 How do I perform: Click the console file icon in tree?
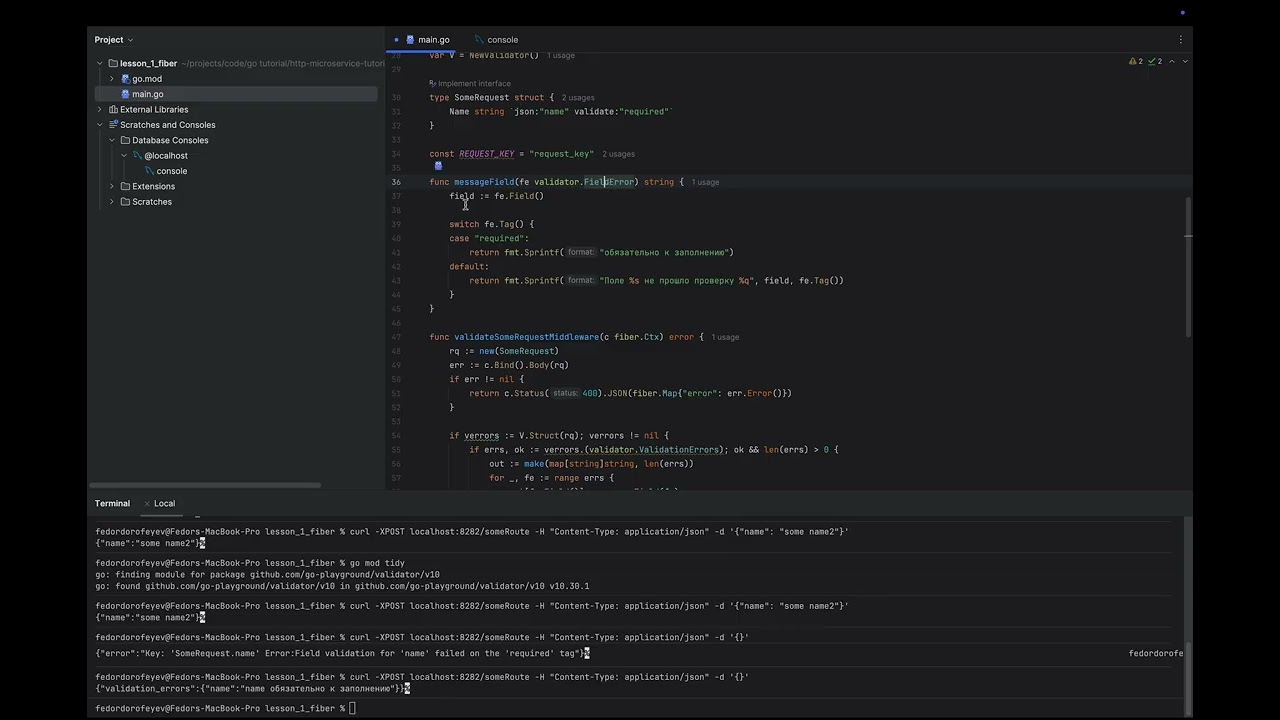(149, 171)
